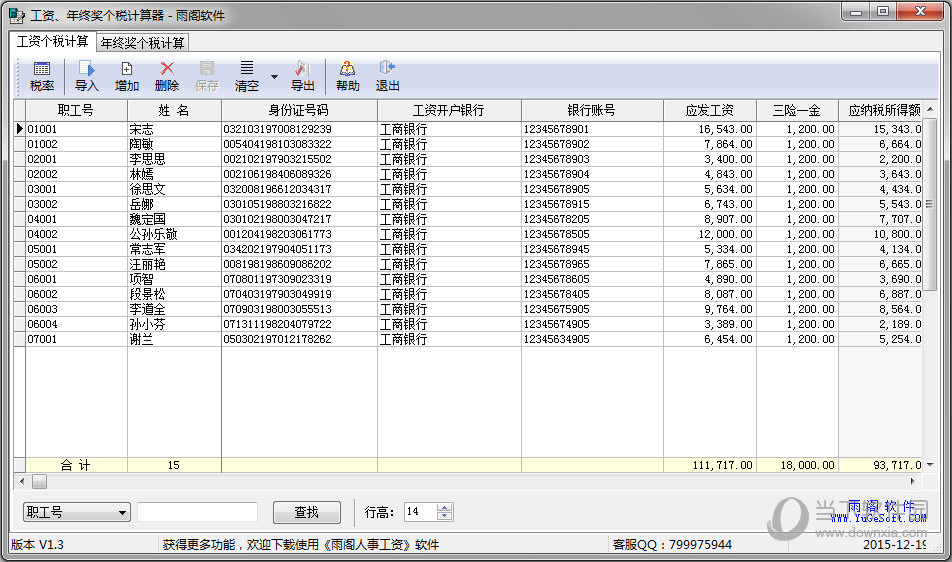Click the vertical scrollbar up arrow

tap(930, 109)
